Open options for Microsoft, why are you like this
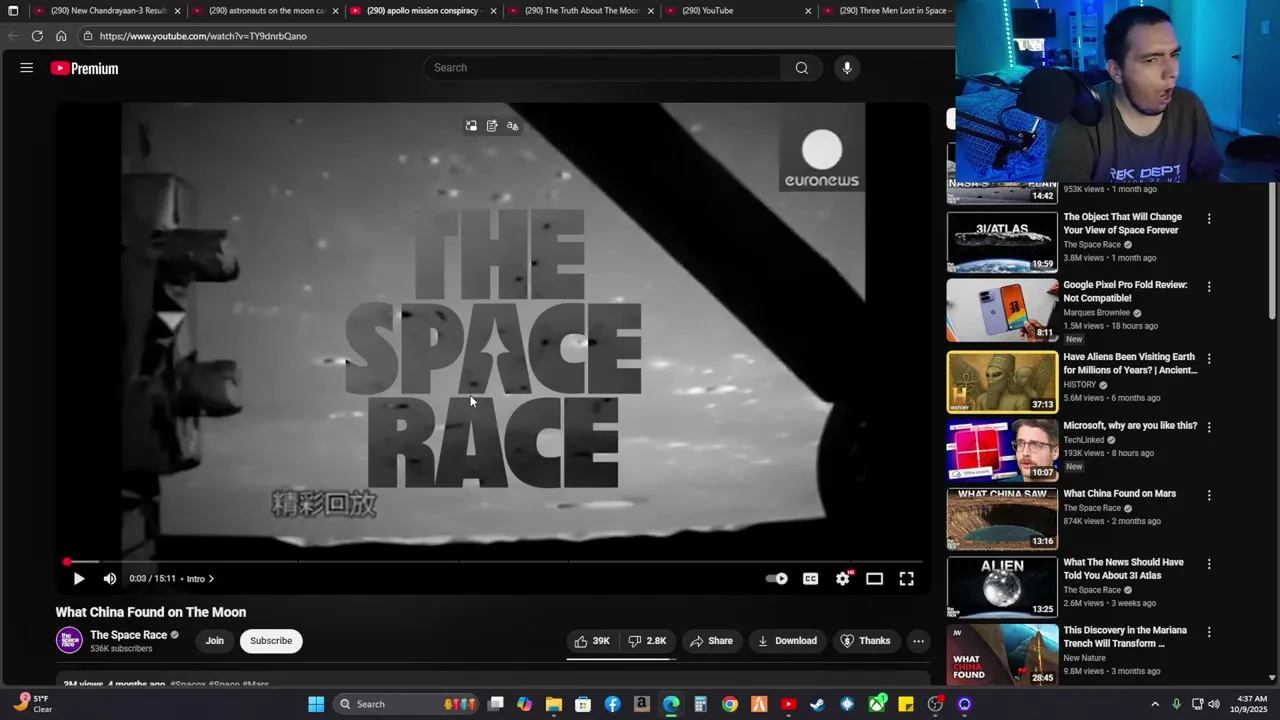Image resolution: width=1280 pixels, height=720 pixels. pyautogui.click(x=1209, y=427)
